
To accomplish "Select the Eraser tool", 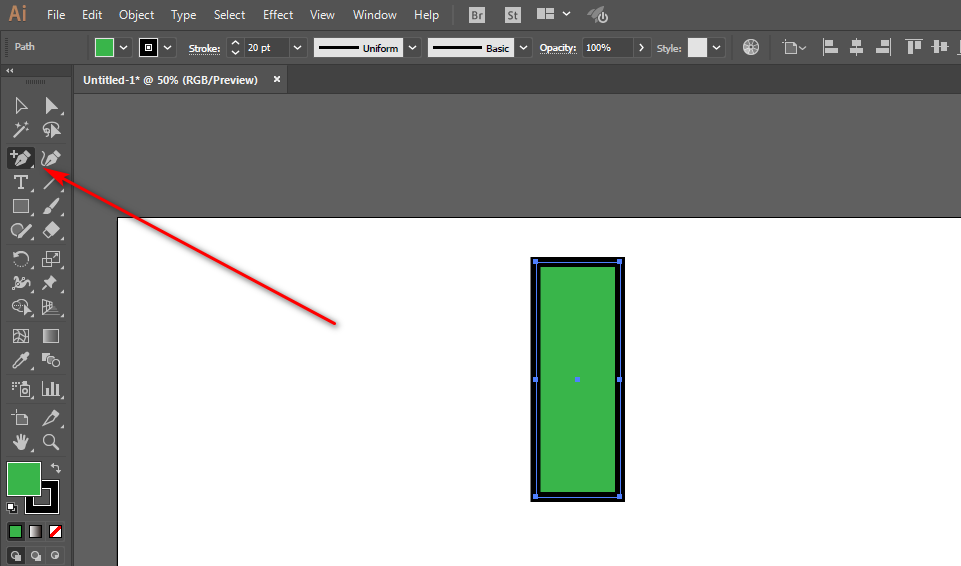I will point(51,231).
